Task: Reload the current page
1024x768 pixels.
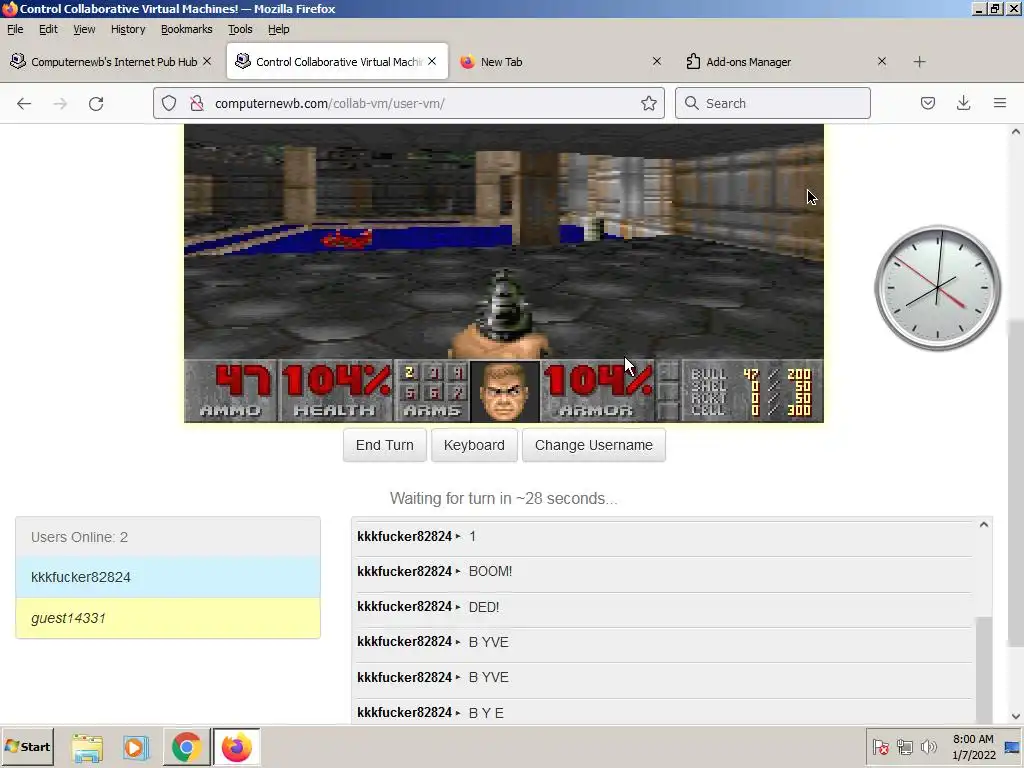Action: click(x=96, y=103)
